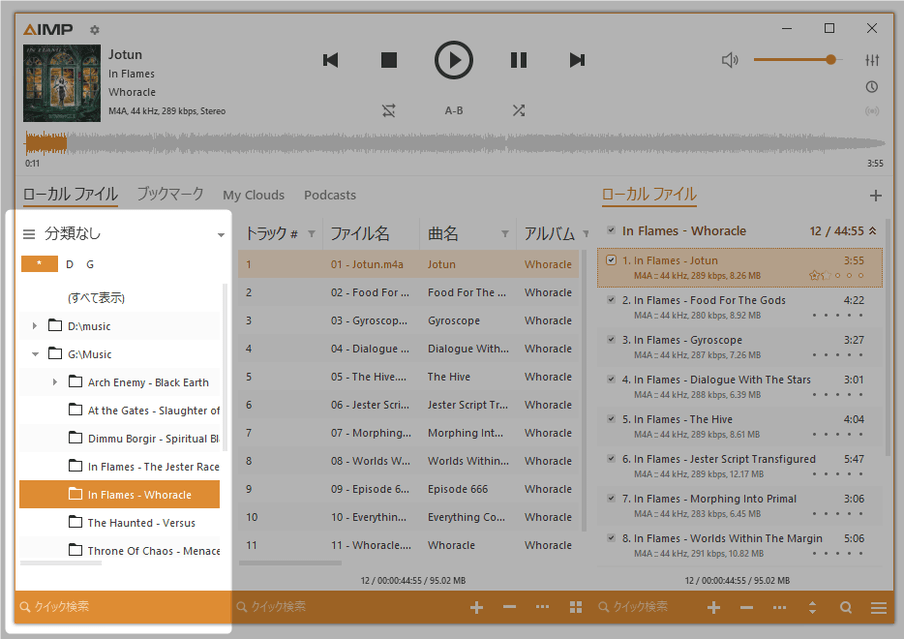Filter by drive D button
The image size is (904, 639).
(x=70, y=264)
